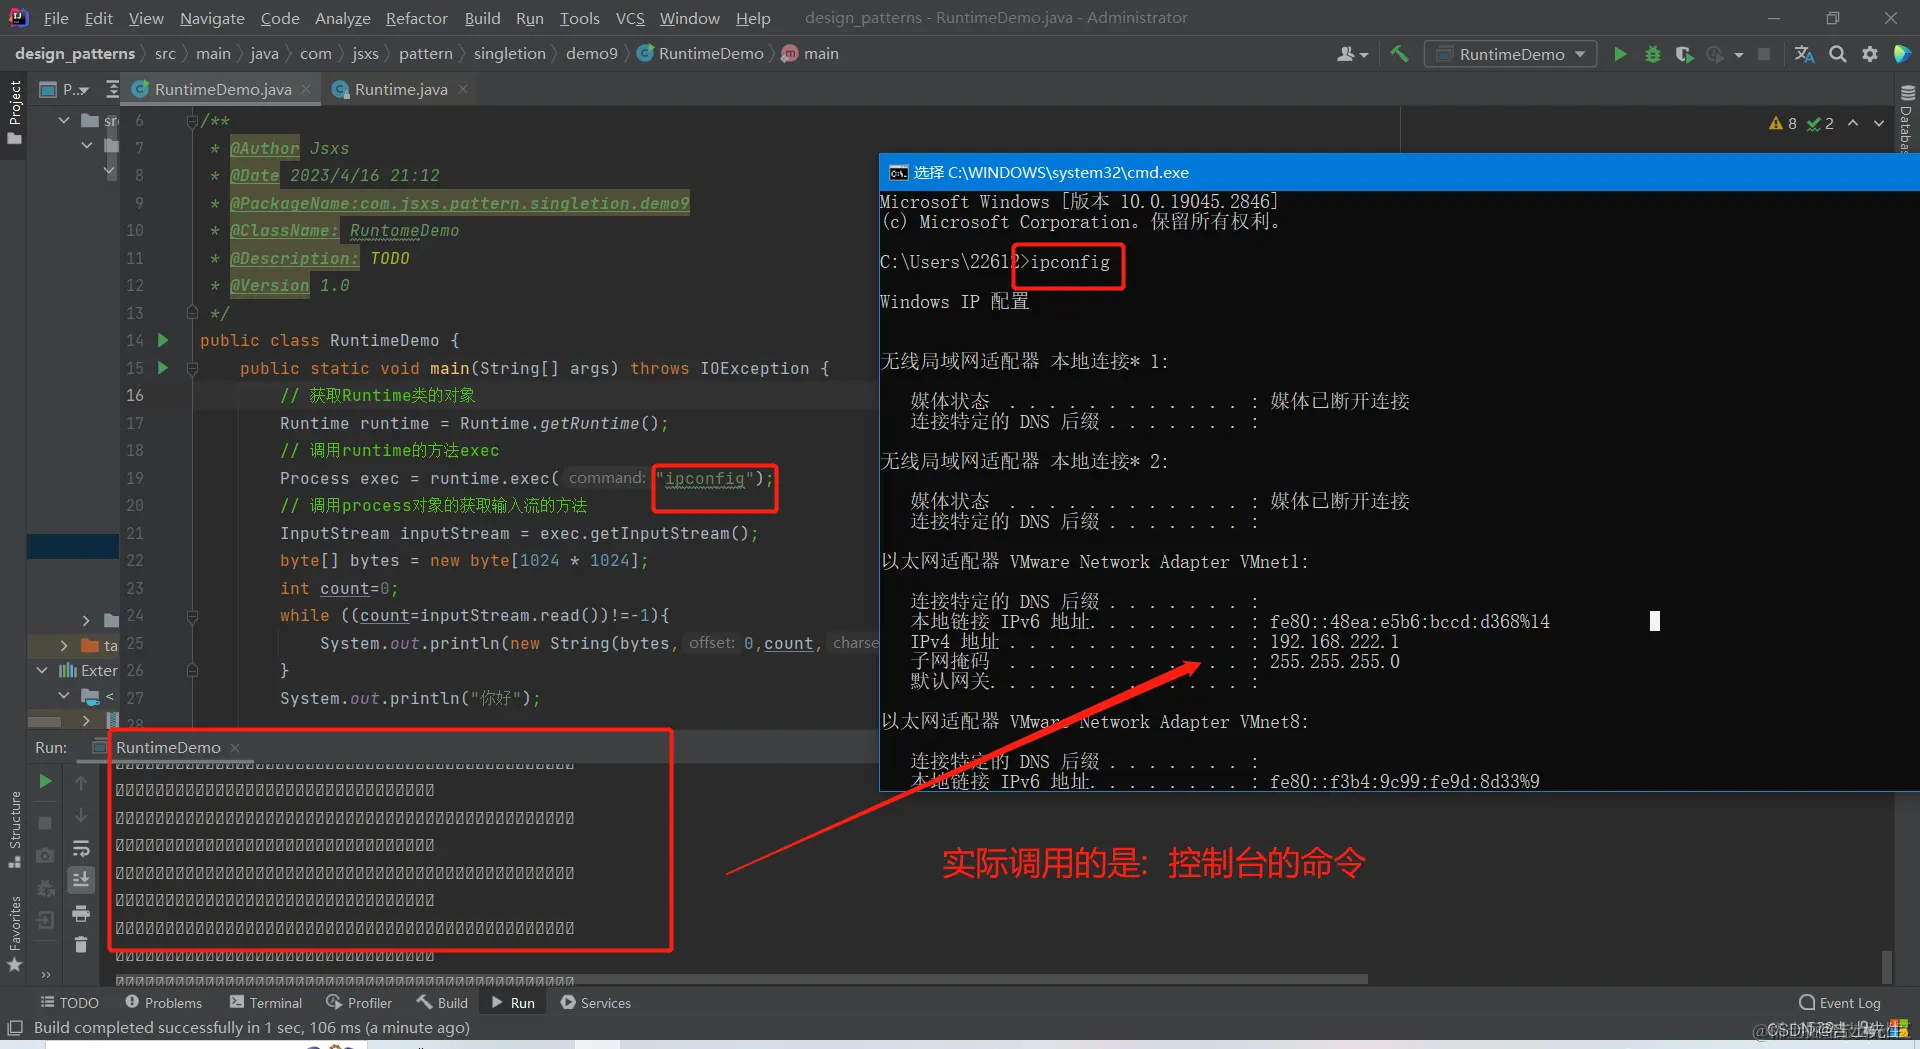This screenshot has width=1920, height=1049.
Task: Open the Refactor menu
Action: [417, 18]
